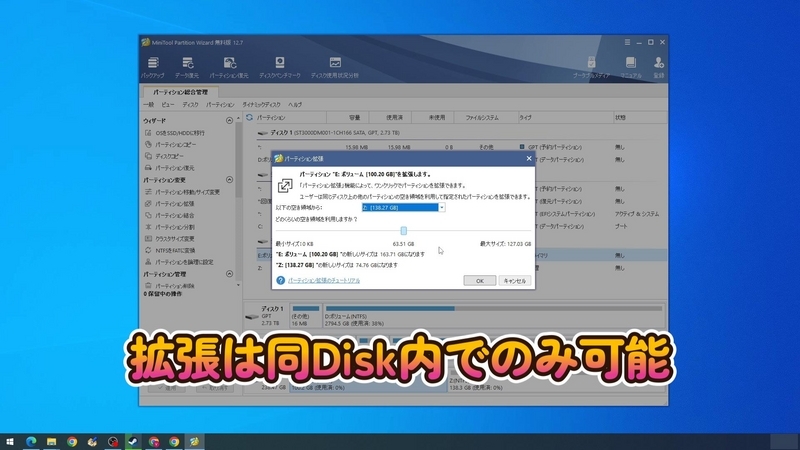Select パーティション復元 in the wizard sidebar list
The image size is (800, 450).
(x=169, y=168)
